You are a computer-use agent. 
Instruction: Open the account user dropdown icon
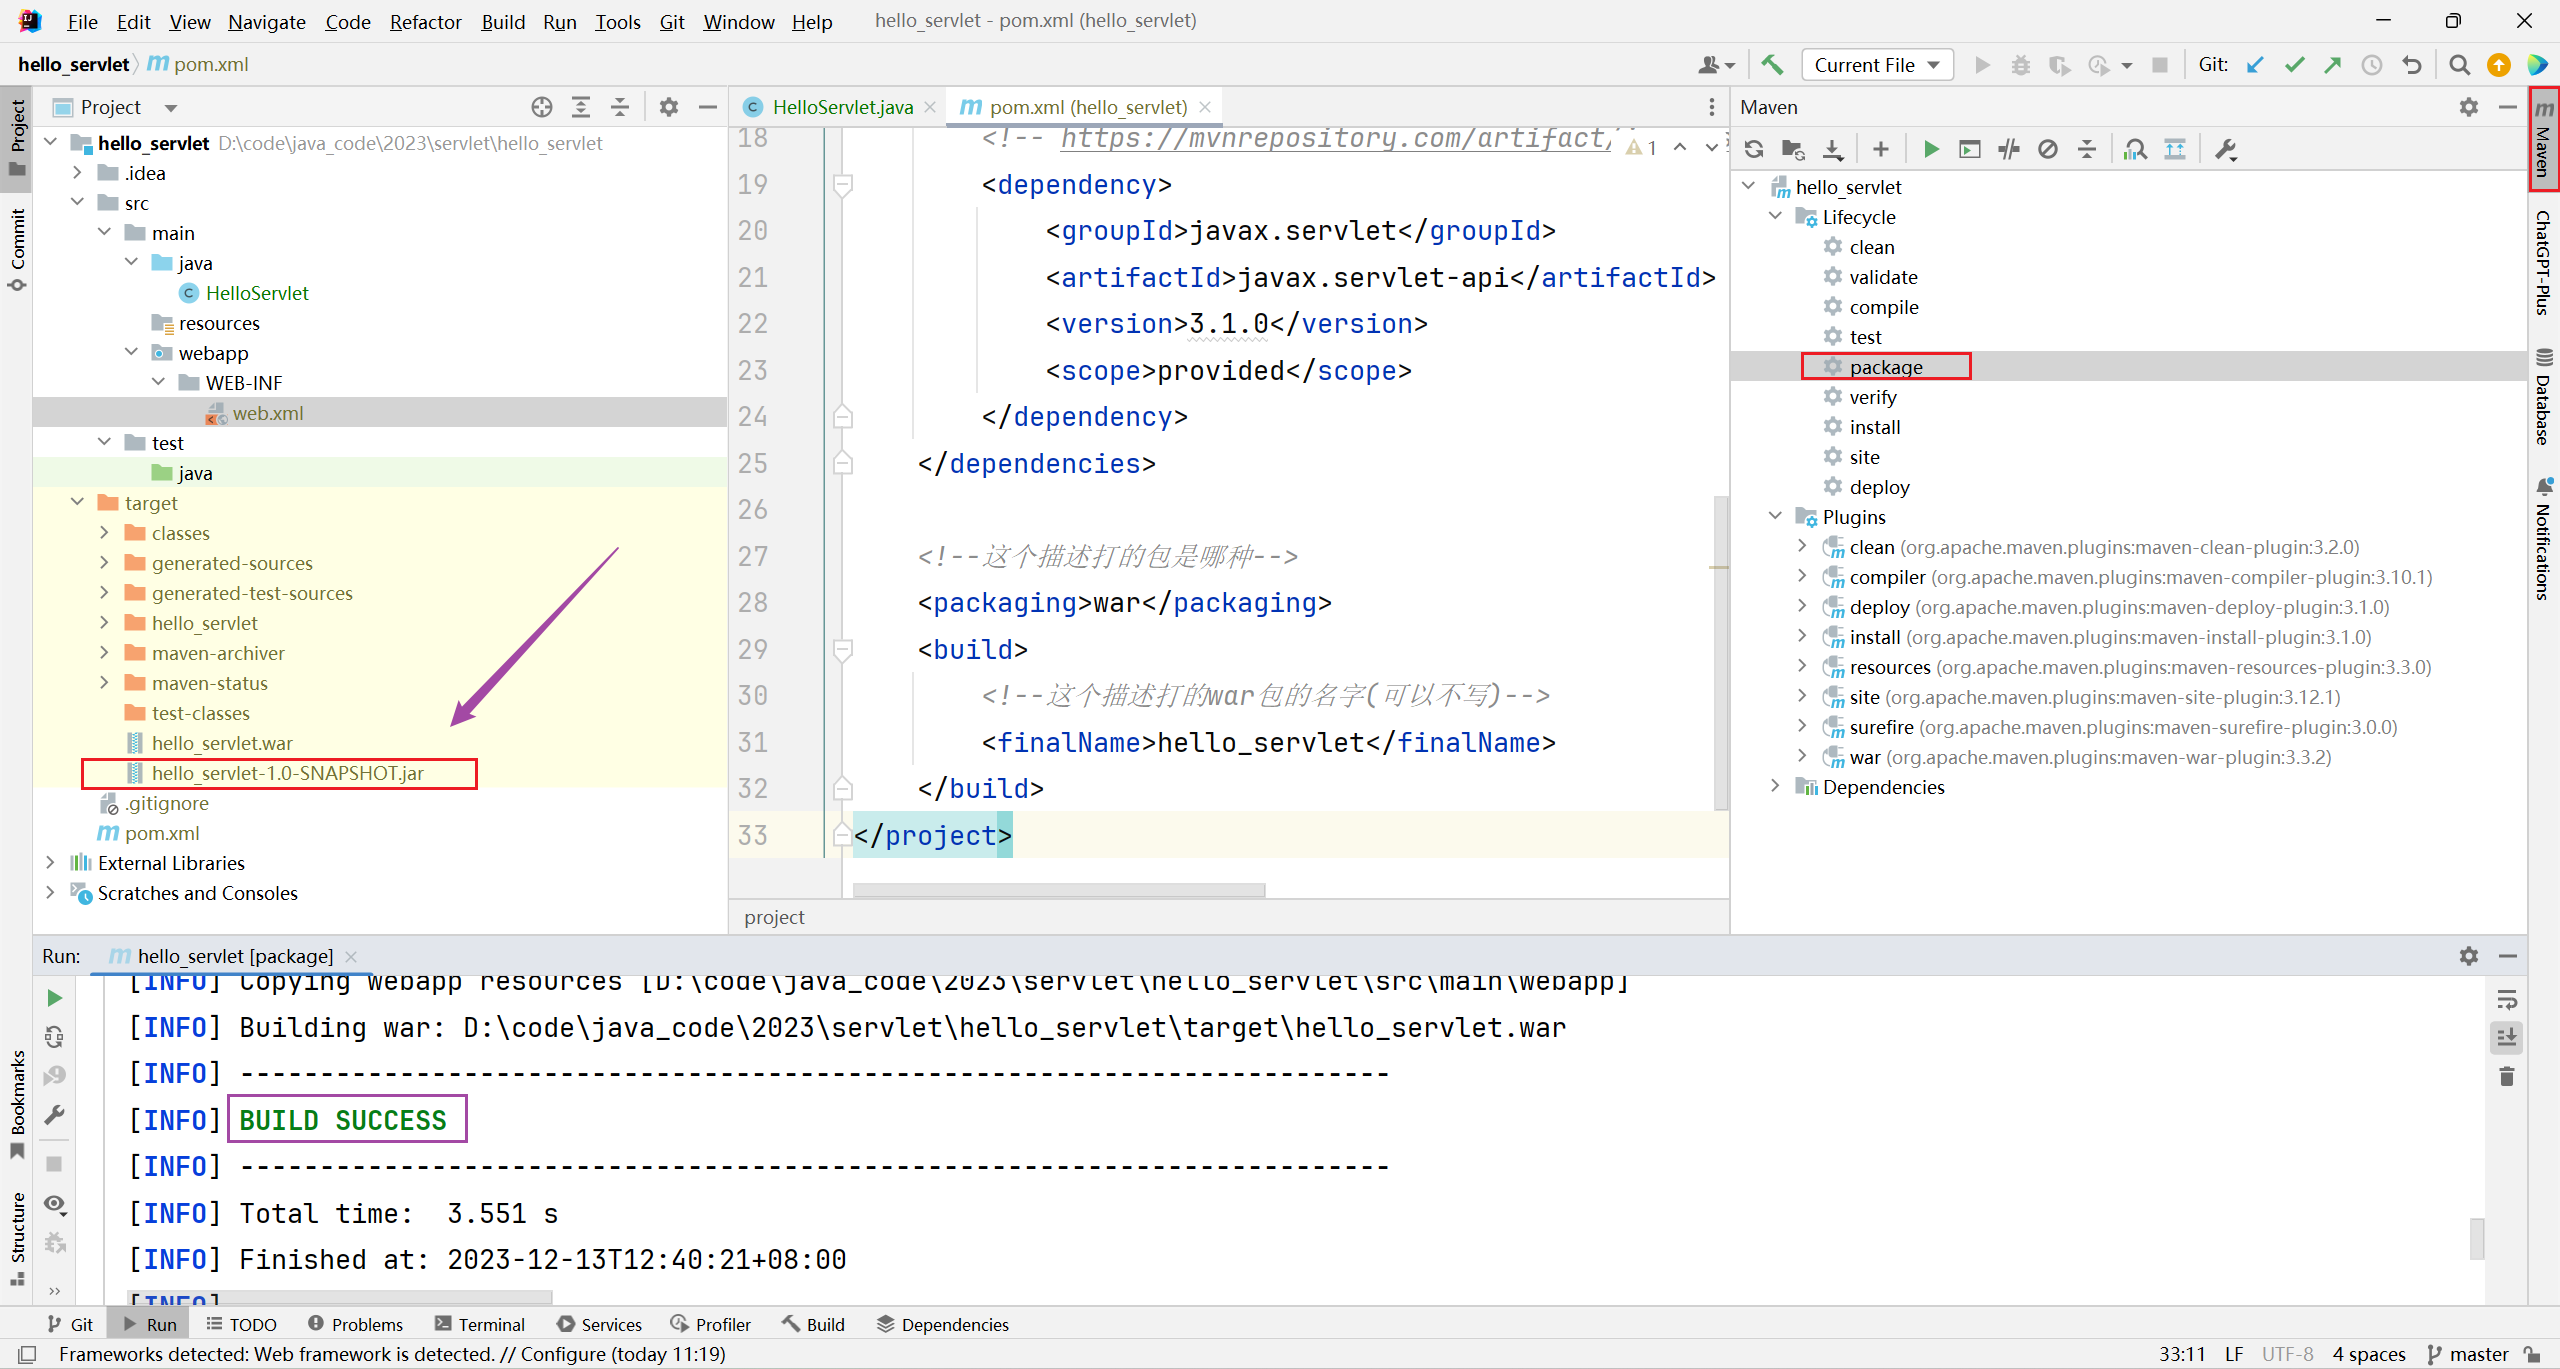pos(1716,65)
